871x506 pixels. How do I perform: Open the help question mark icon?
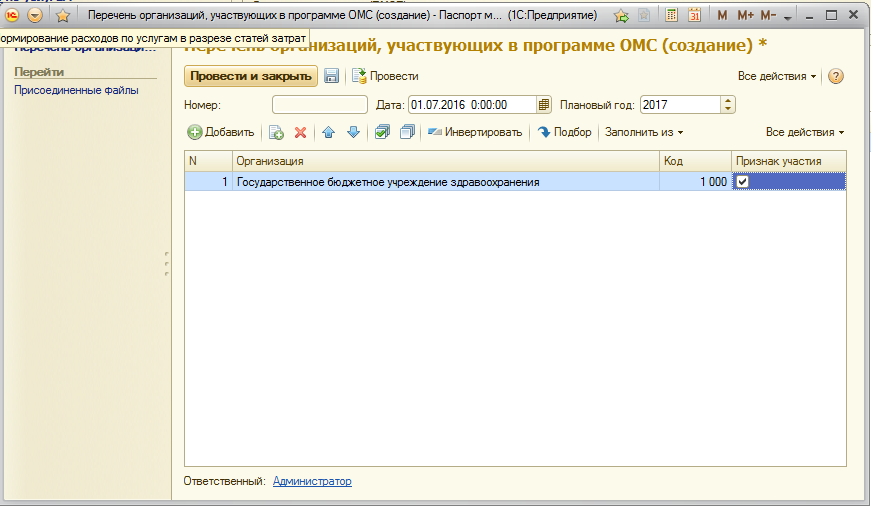point(837,76)
